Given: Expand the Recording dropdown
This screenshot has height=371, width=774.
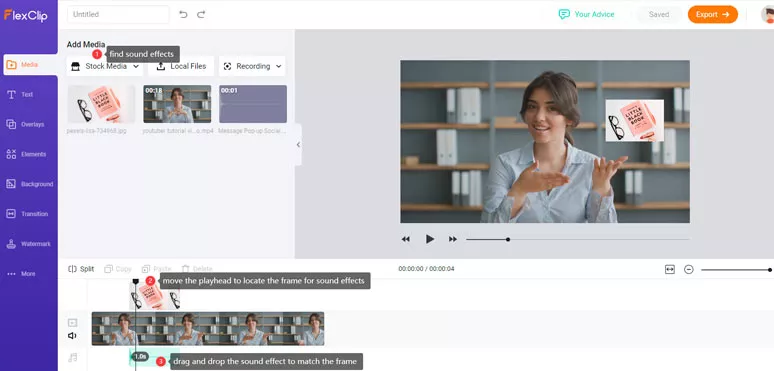Looking at the screenshot, I should [252, 66].
